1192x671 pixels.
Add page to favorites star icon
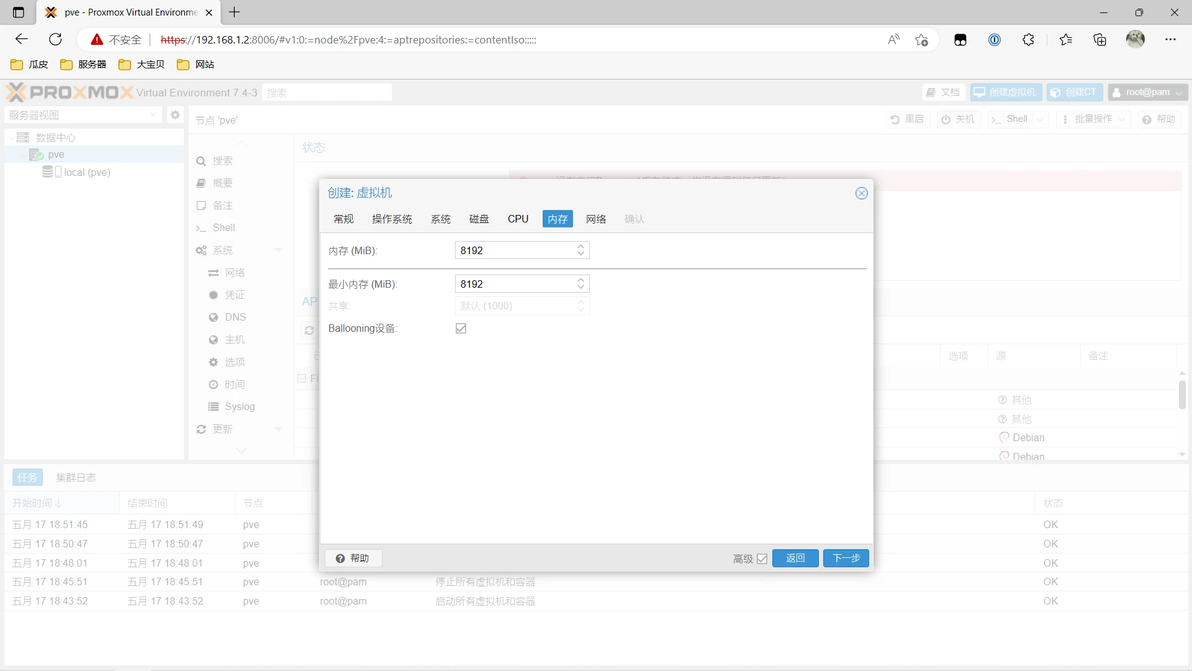[x=921, y=40]
